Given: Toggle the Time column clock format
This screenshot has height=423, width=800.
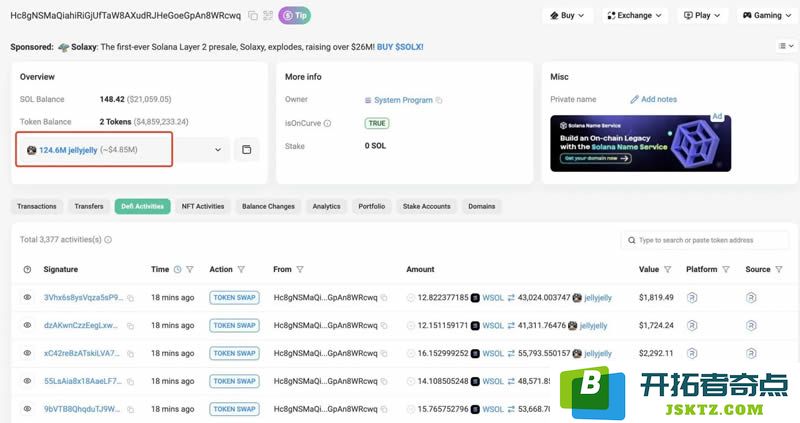Looking at the screenshot, I should 178,269.
